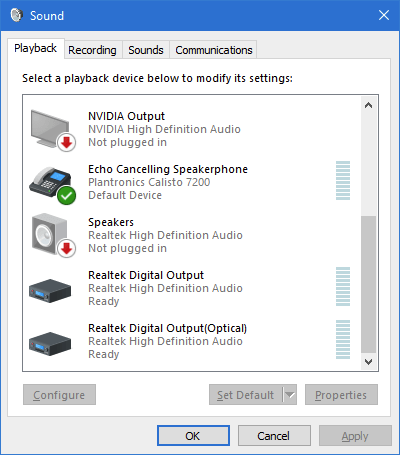Click the Sound speaker icon in title bar
Image resolution: width=400 pixels, height=455 pixels.
click(16, 15)
